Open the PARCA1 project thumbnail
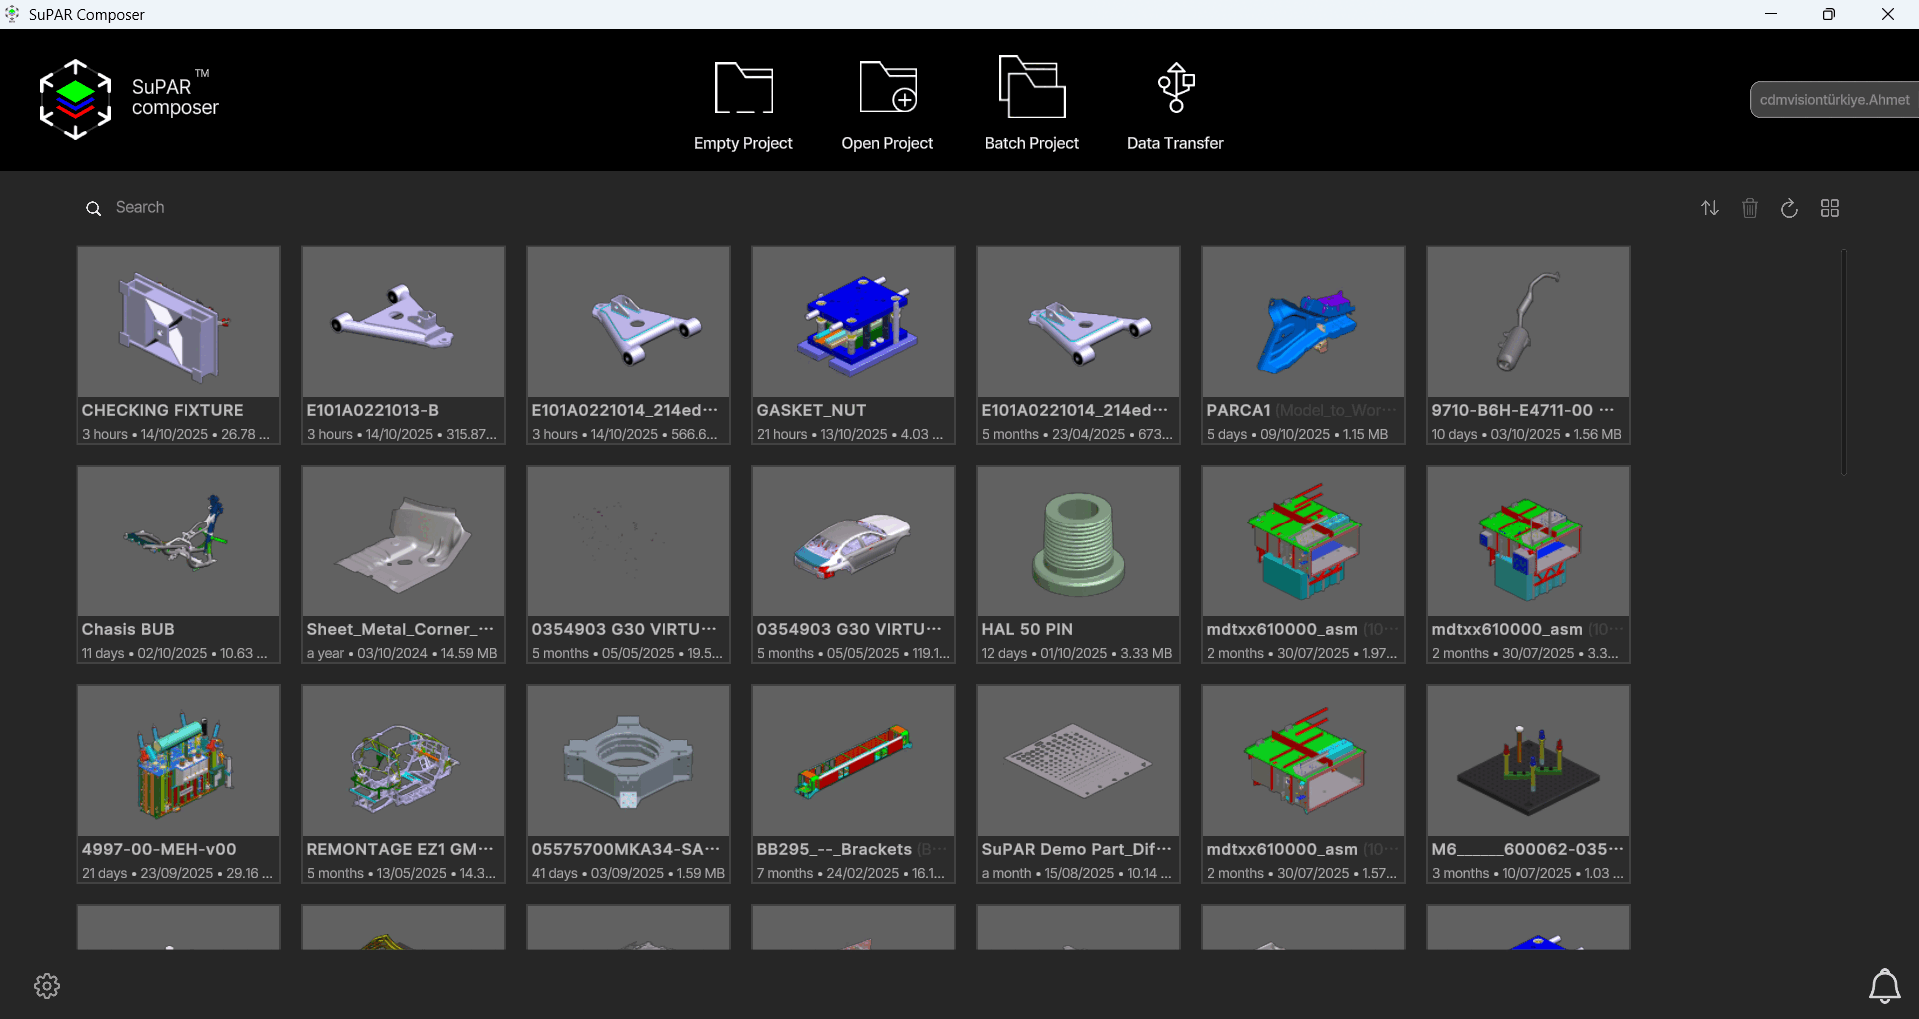The width and height of the screenshot is (1919, 1019). 1303,322
